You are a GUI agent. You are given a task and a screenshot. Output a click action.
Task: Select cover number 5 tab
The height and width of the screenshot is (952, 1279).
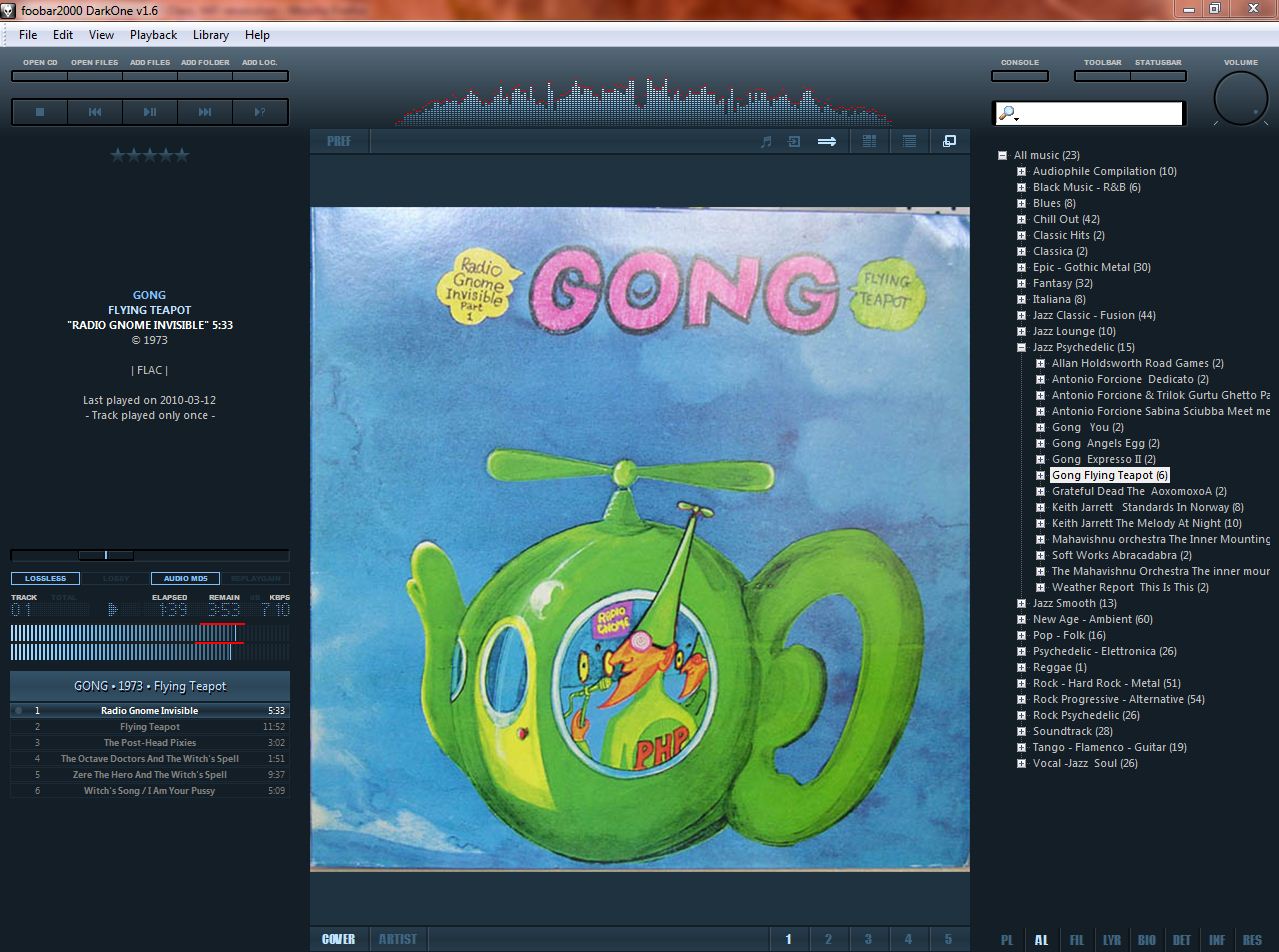948,939
